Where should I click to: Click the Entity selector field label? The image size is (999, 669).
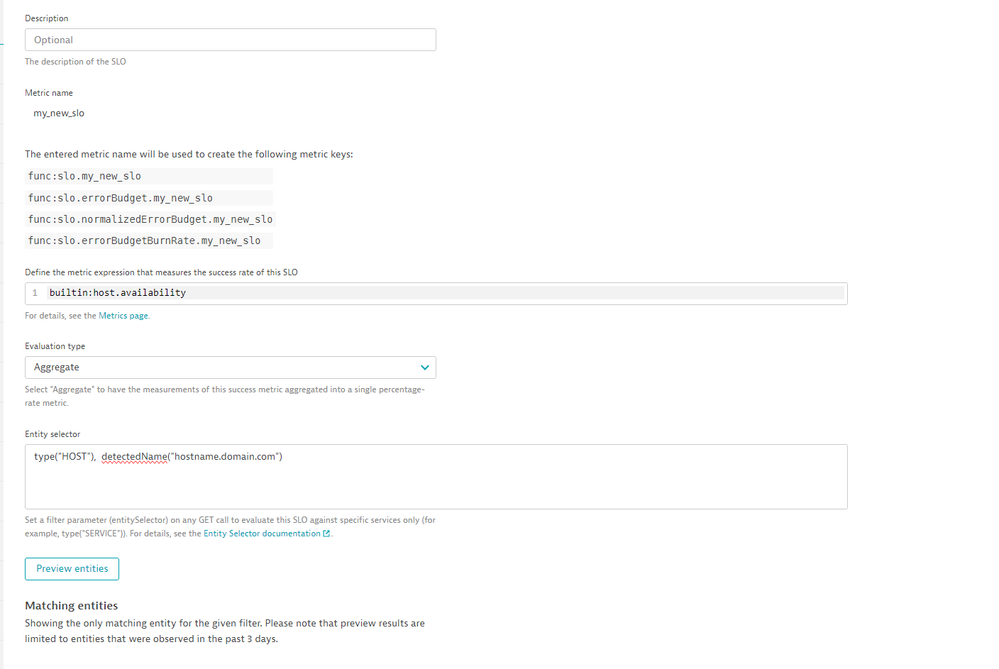point(52,434)
